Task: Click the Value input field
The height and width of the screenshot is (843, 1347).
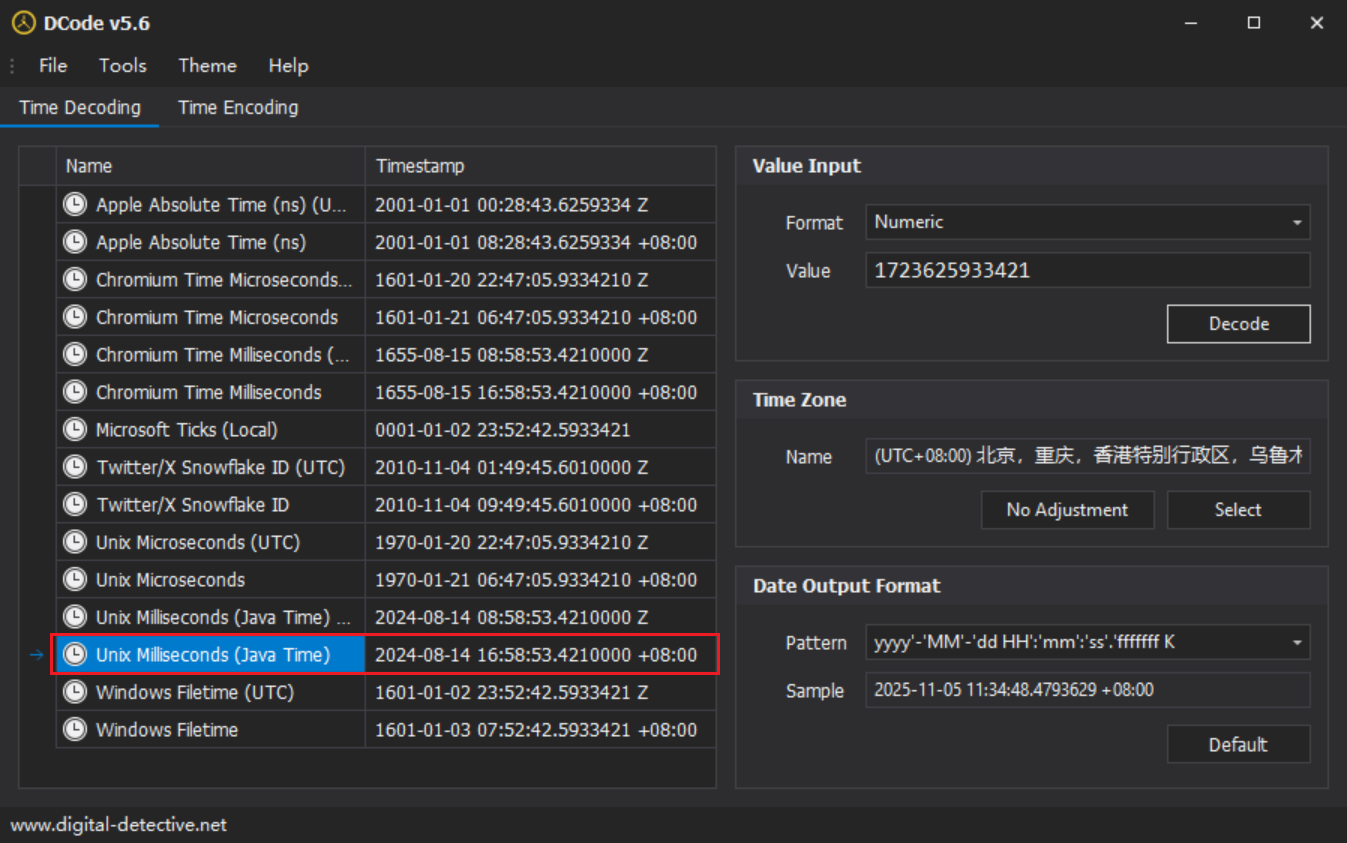Action: [1087, 271]
